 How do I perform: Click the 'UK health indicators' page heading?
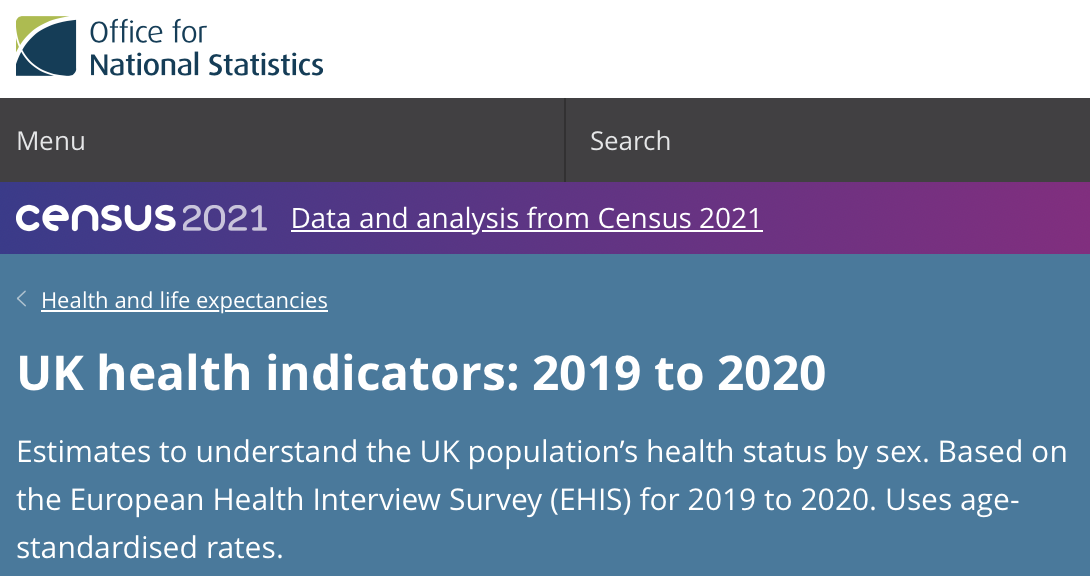point(268,373)
